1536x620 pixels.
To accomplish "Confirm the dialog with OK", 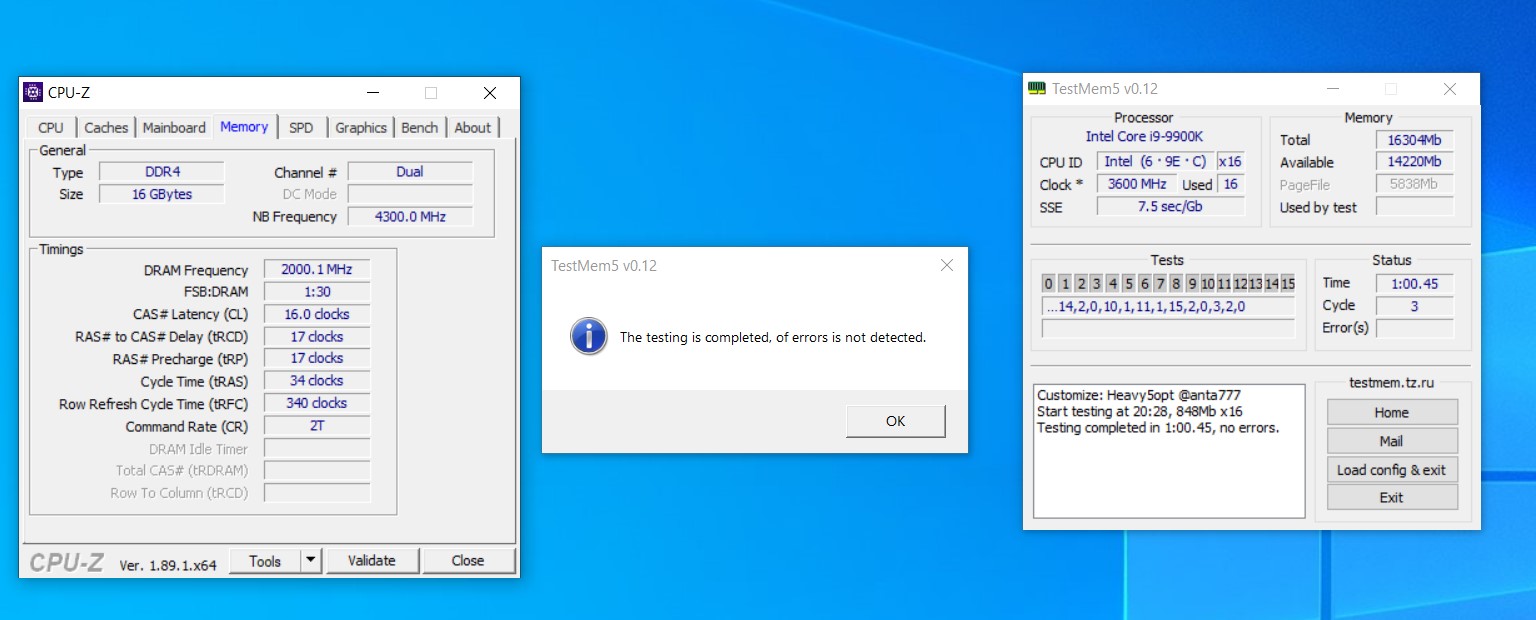I will point(895,421).
